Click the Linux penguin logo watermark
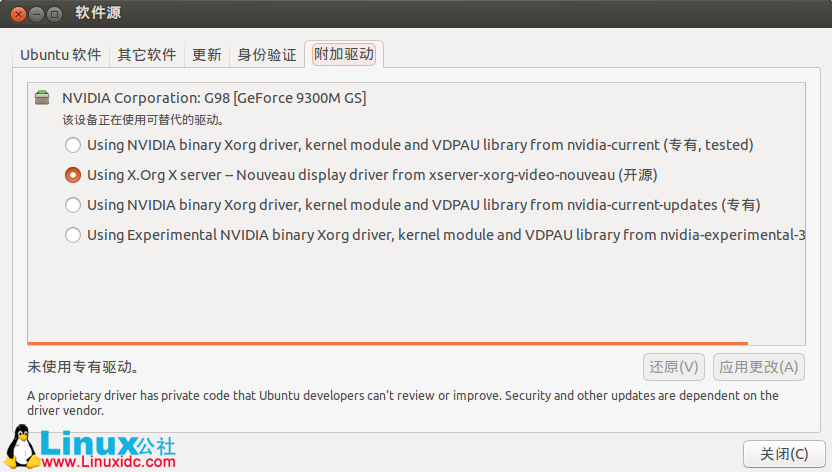This screenshot has height=472, width=832. (x=21, y=447)
